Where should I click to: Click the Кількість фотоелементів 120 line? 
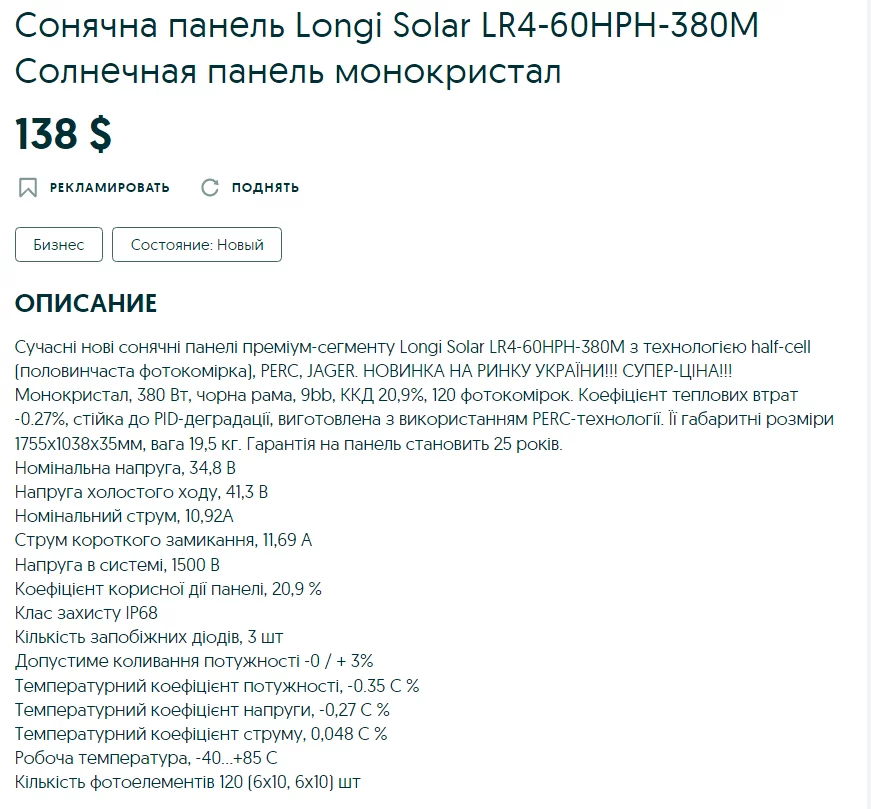tap(188, 782)
